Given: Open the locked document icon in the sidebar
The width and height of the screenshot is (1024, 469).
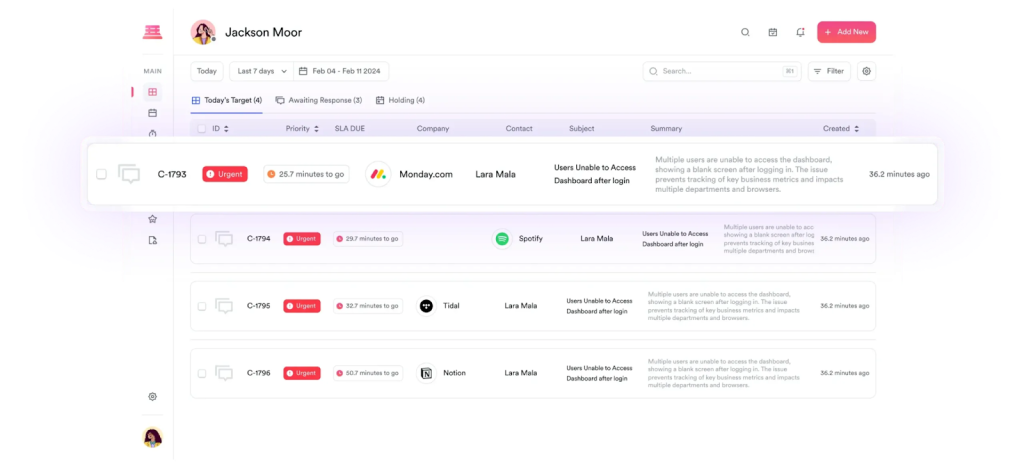Looking at the screenshot, I should [x=152, y=240].
